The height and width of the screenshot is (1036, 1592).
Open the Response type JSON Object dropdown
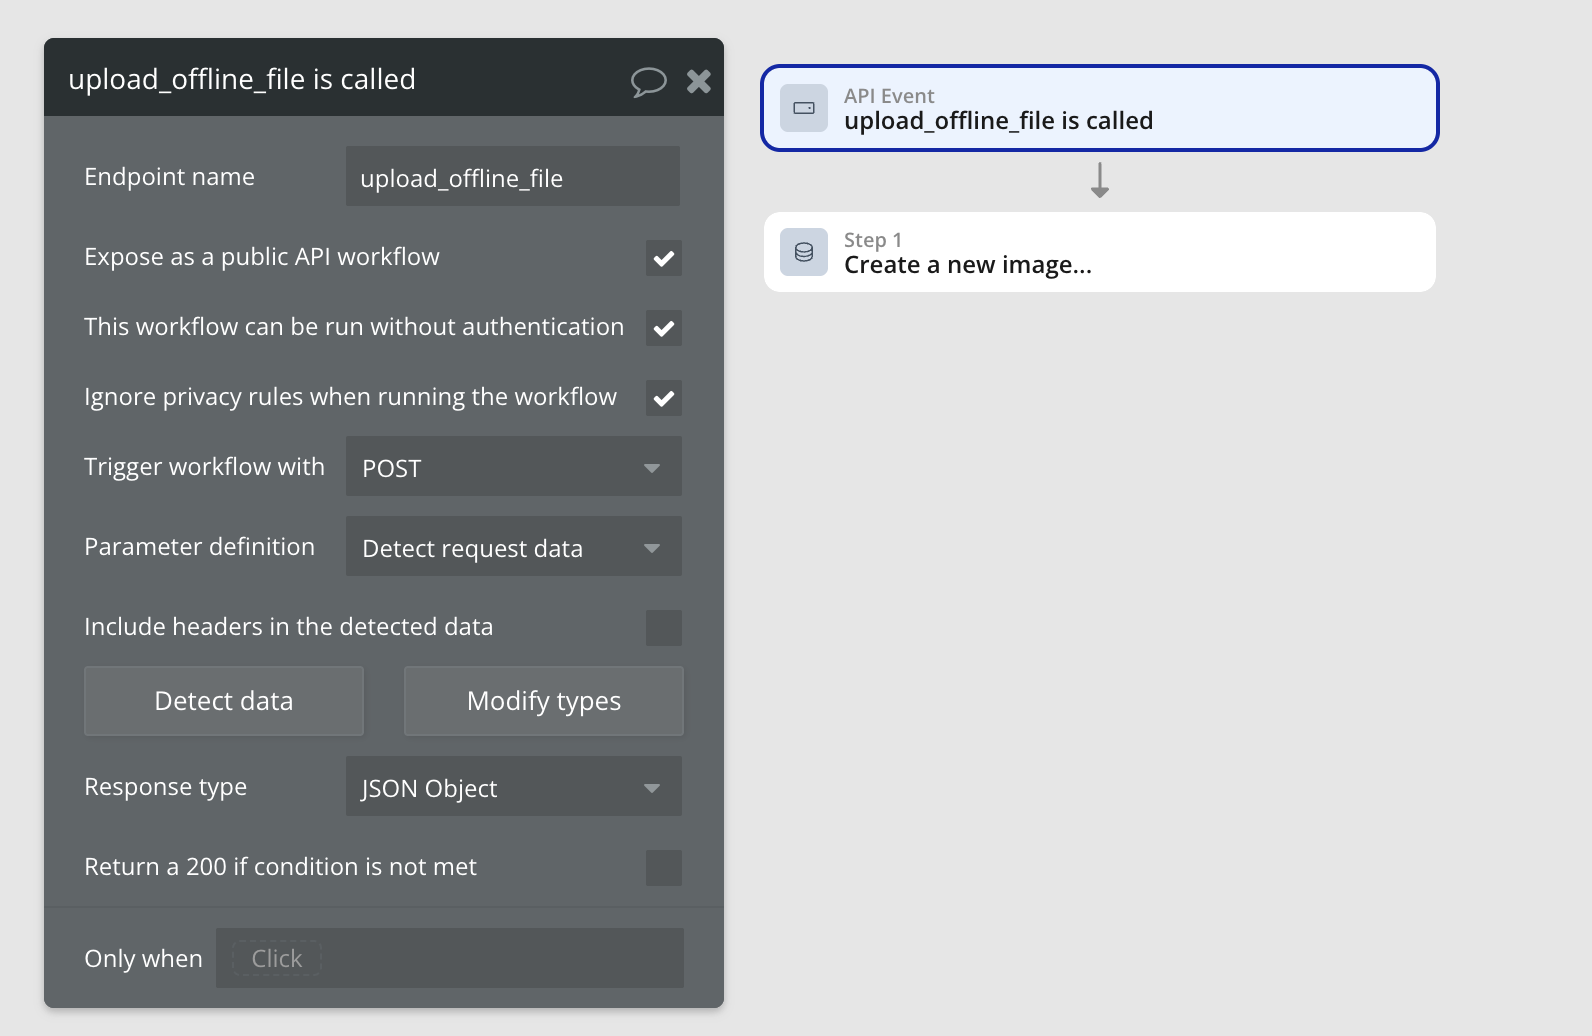pos(513,787)
